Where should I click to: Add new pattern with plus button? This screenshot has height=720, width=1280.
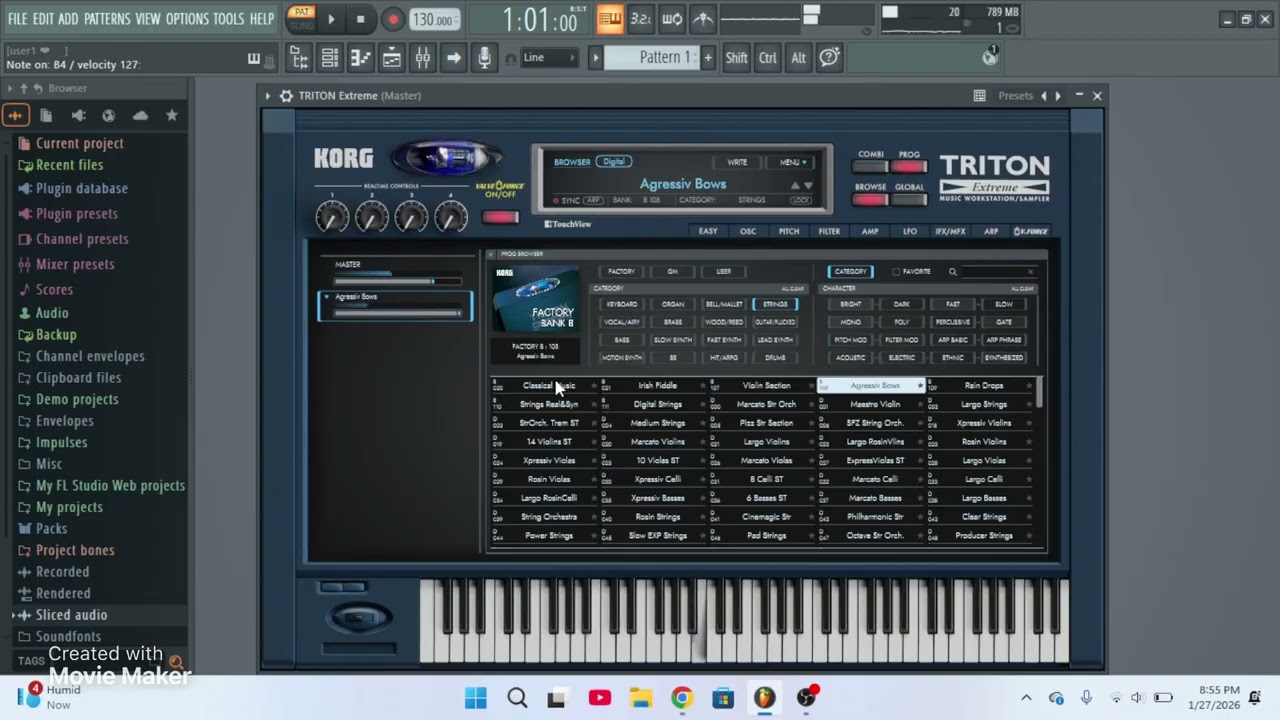(708, 58)
